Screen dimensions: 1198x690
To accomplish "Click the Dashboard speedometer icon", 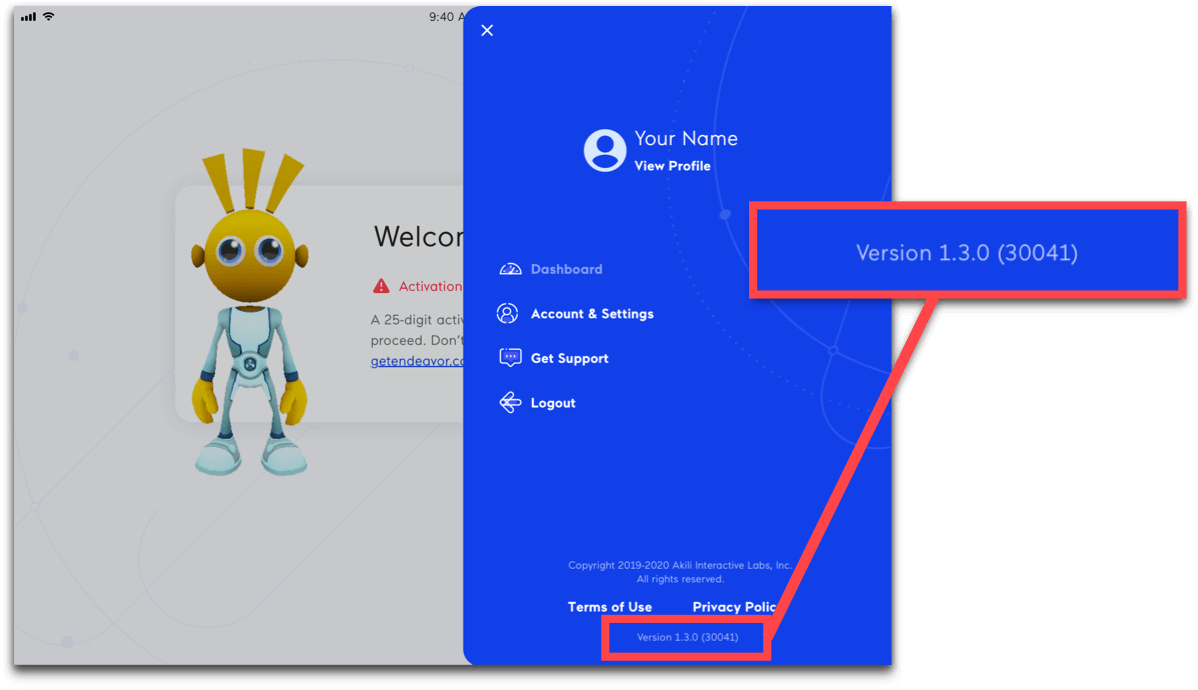I will [510, 269].
